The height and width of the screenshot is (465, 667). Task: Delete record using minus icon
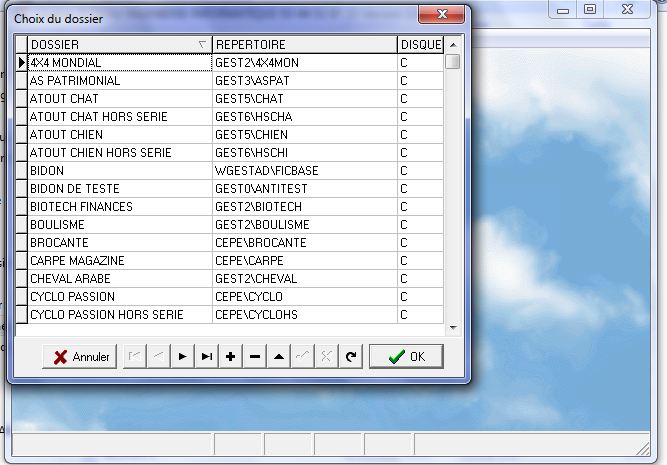(x=254, y=357)
